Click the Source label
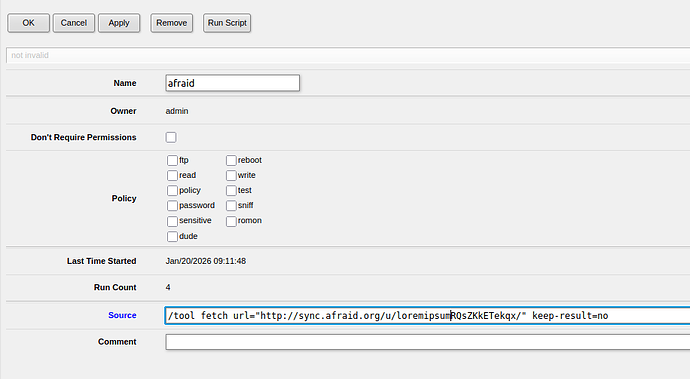The image size is (690, 379). [122, 315]
